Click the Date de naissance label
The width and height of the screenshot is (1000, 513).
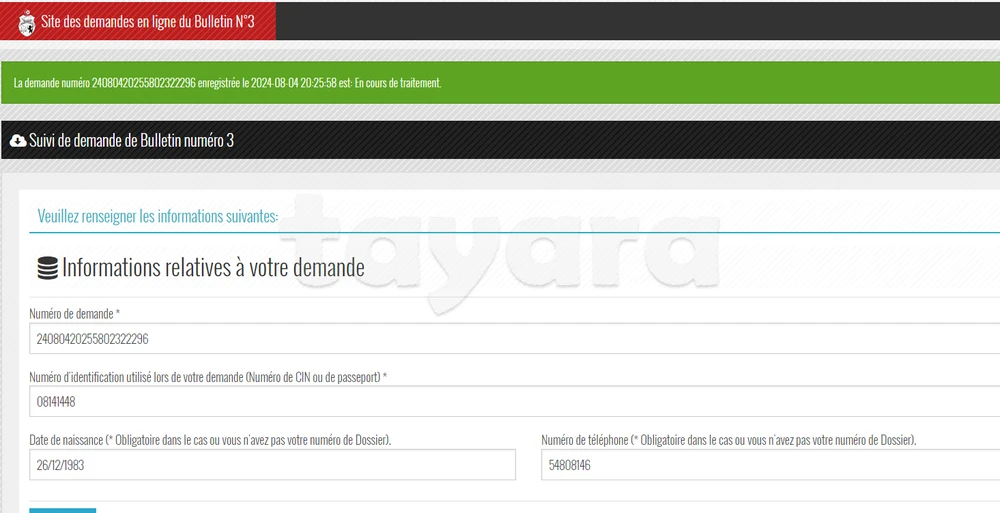point(209,440)
